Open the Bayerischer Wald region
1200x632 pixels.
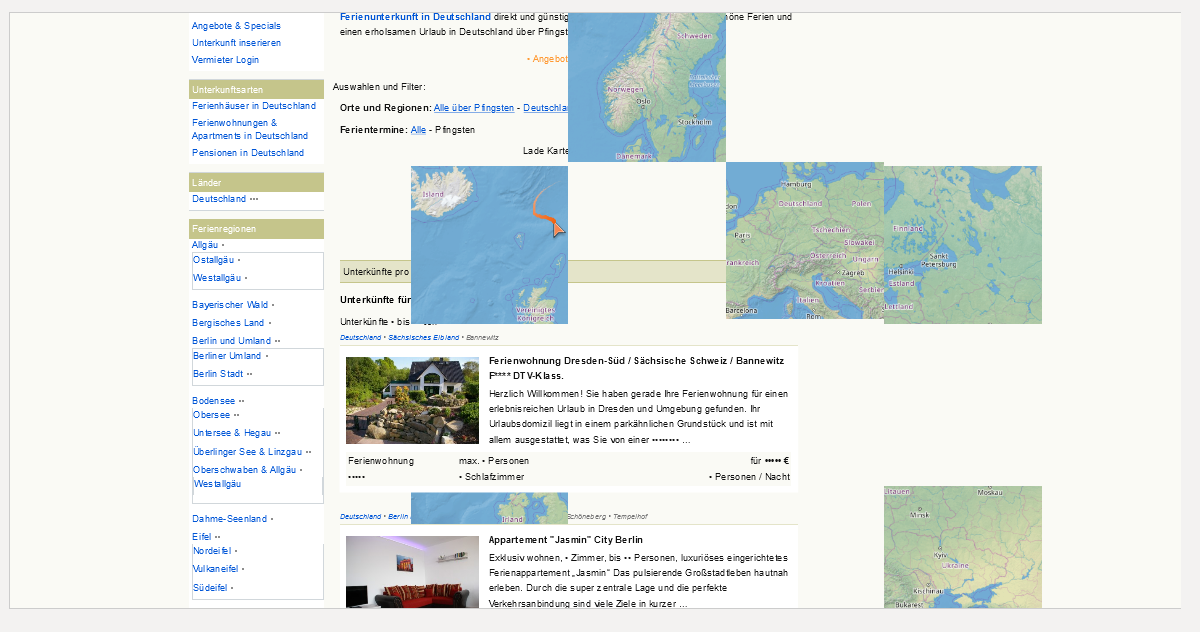tap(230, 305)
